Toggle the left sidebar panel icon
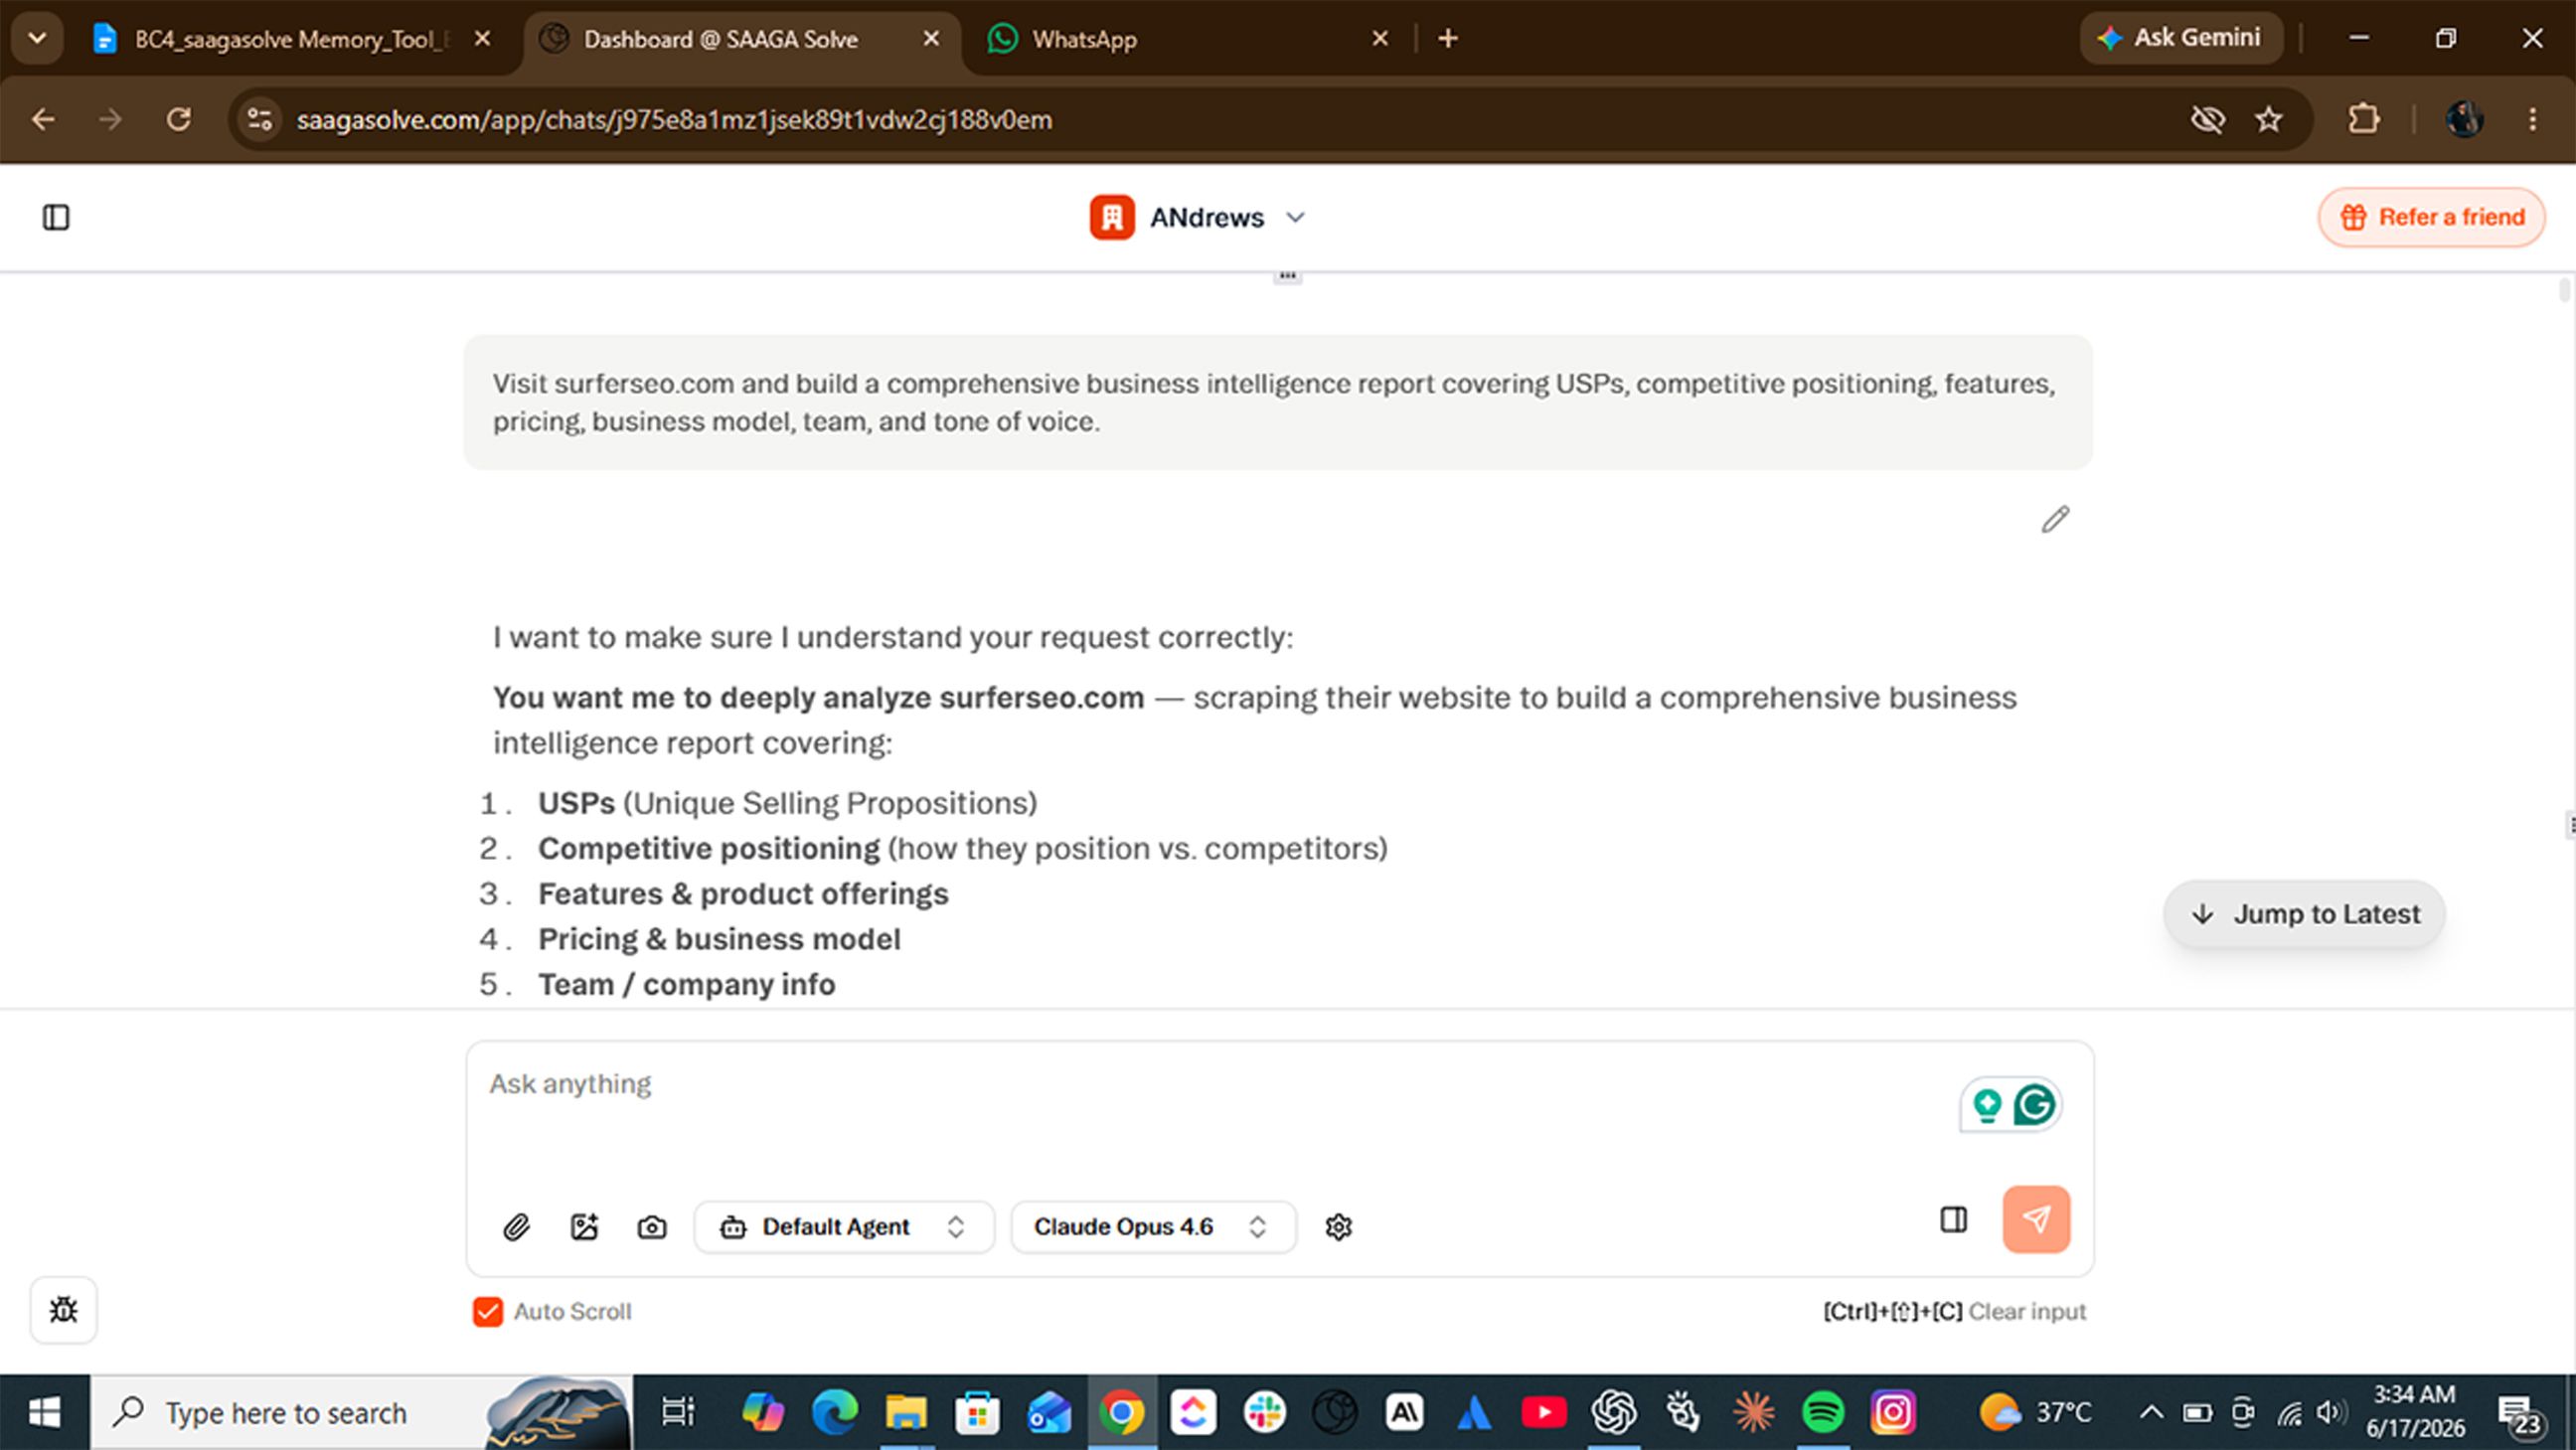2576x1450 pixels. (56, 217)
